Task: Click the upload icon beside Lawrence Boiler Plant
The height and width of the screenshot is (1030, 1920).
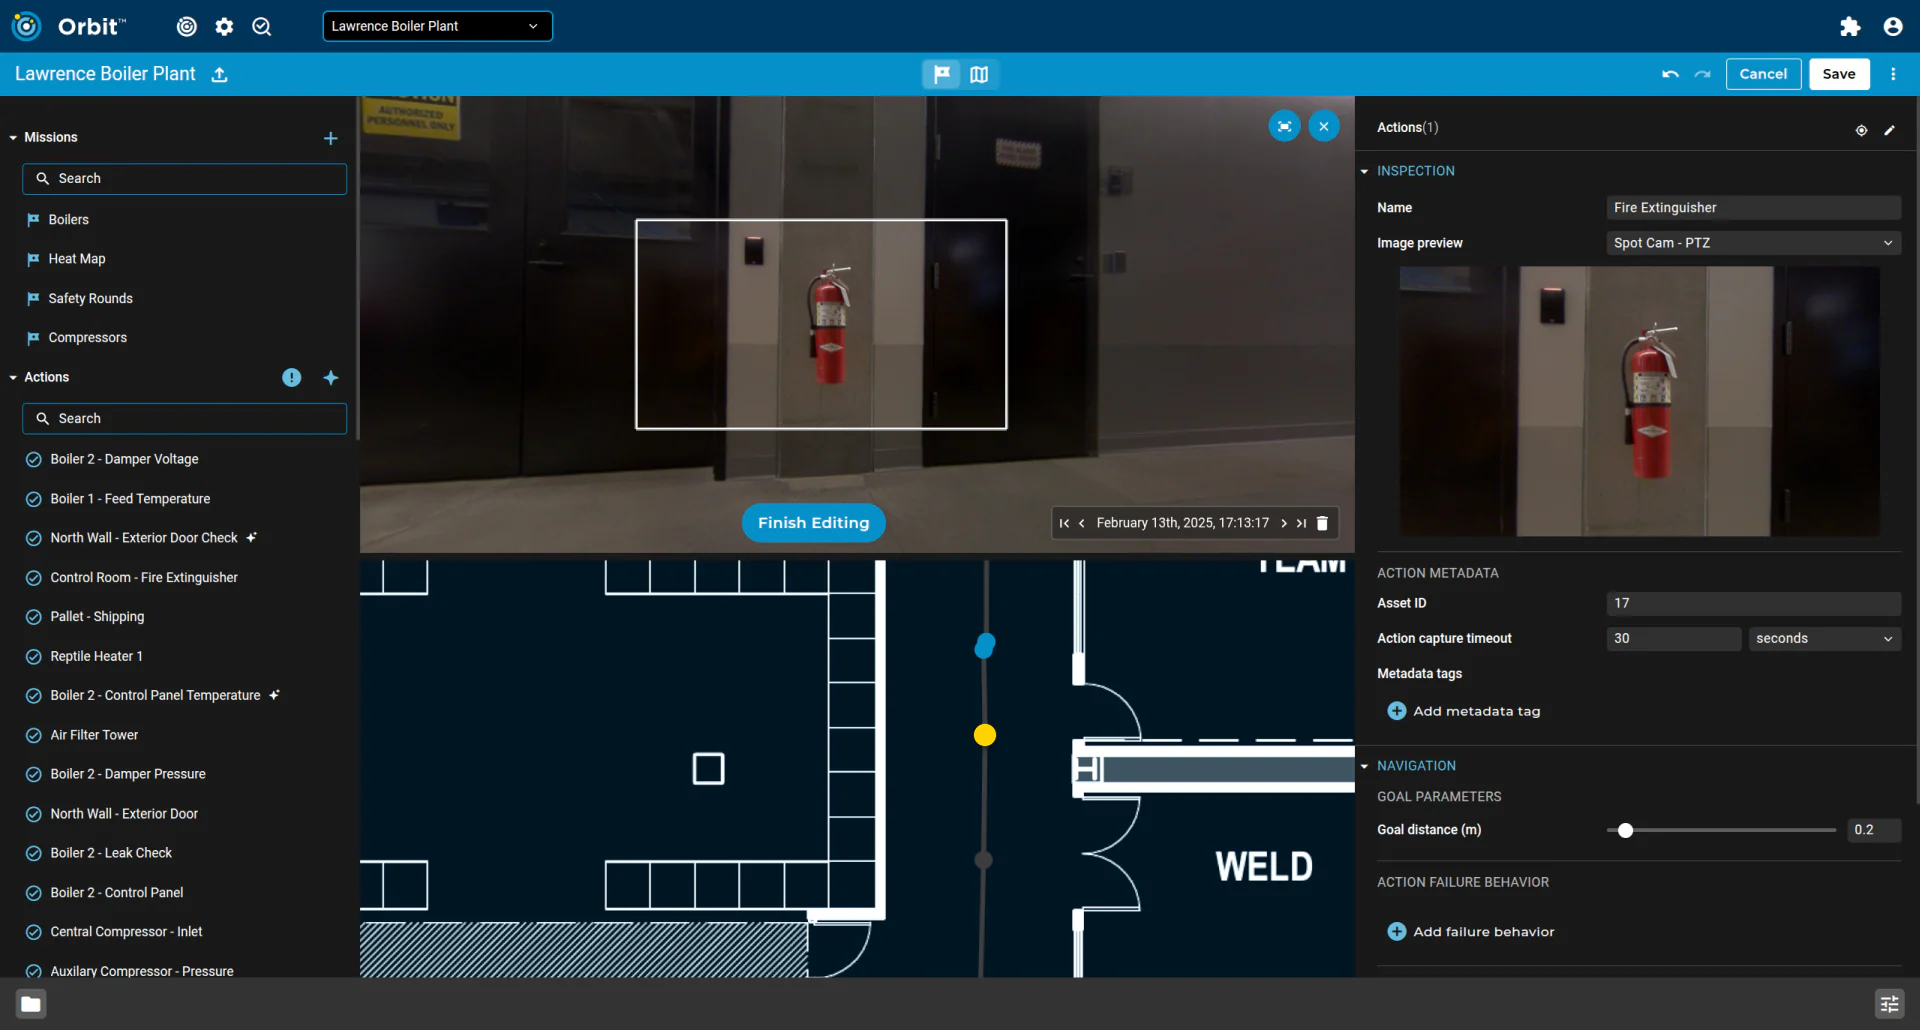Action: pyautogui.click(x=219, y=75)
